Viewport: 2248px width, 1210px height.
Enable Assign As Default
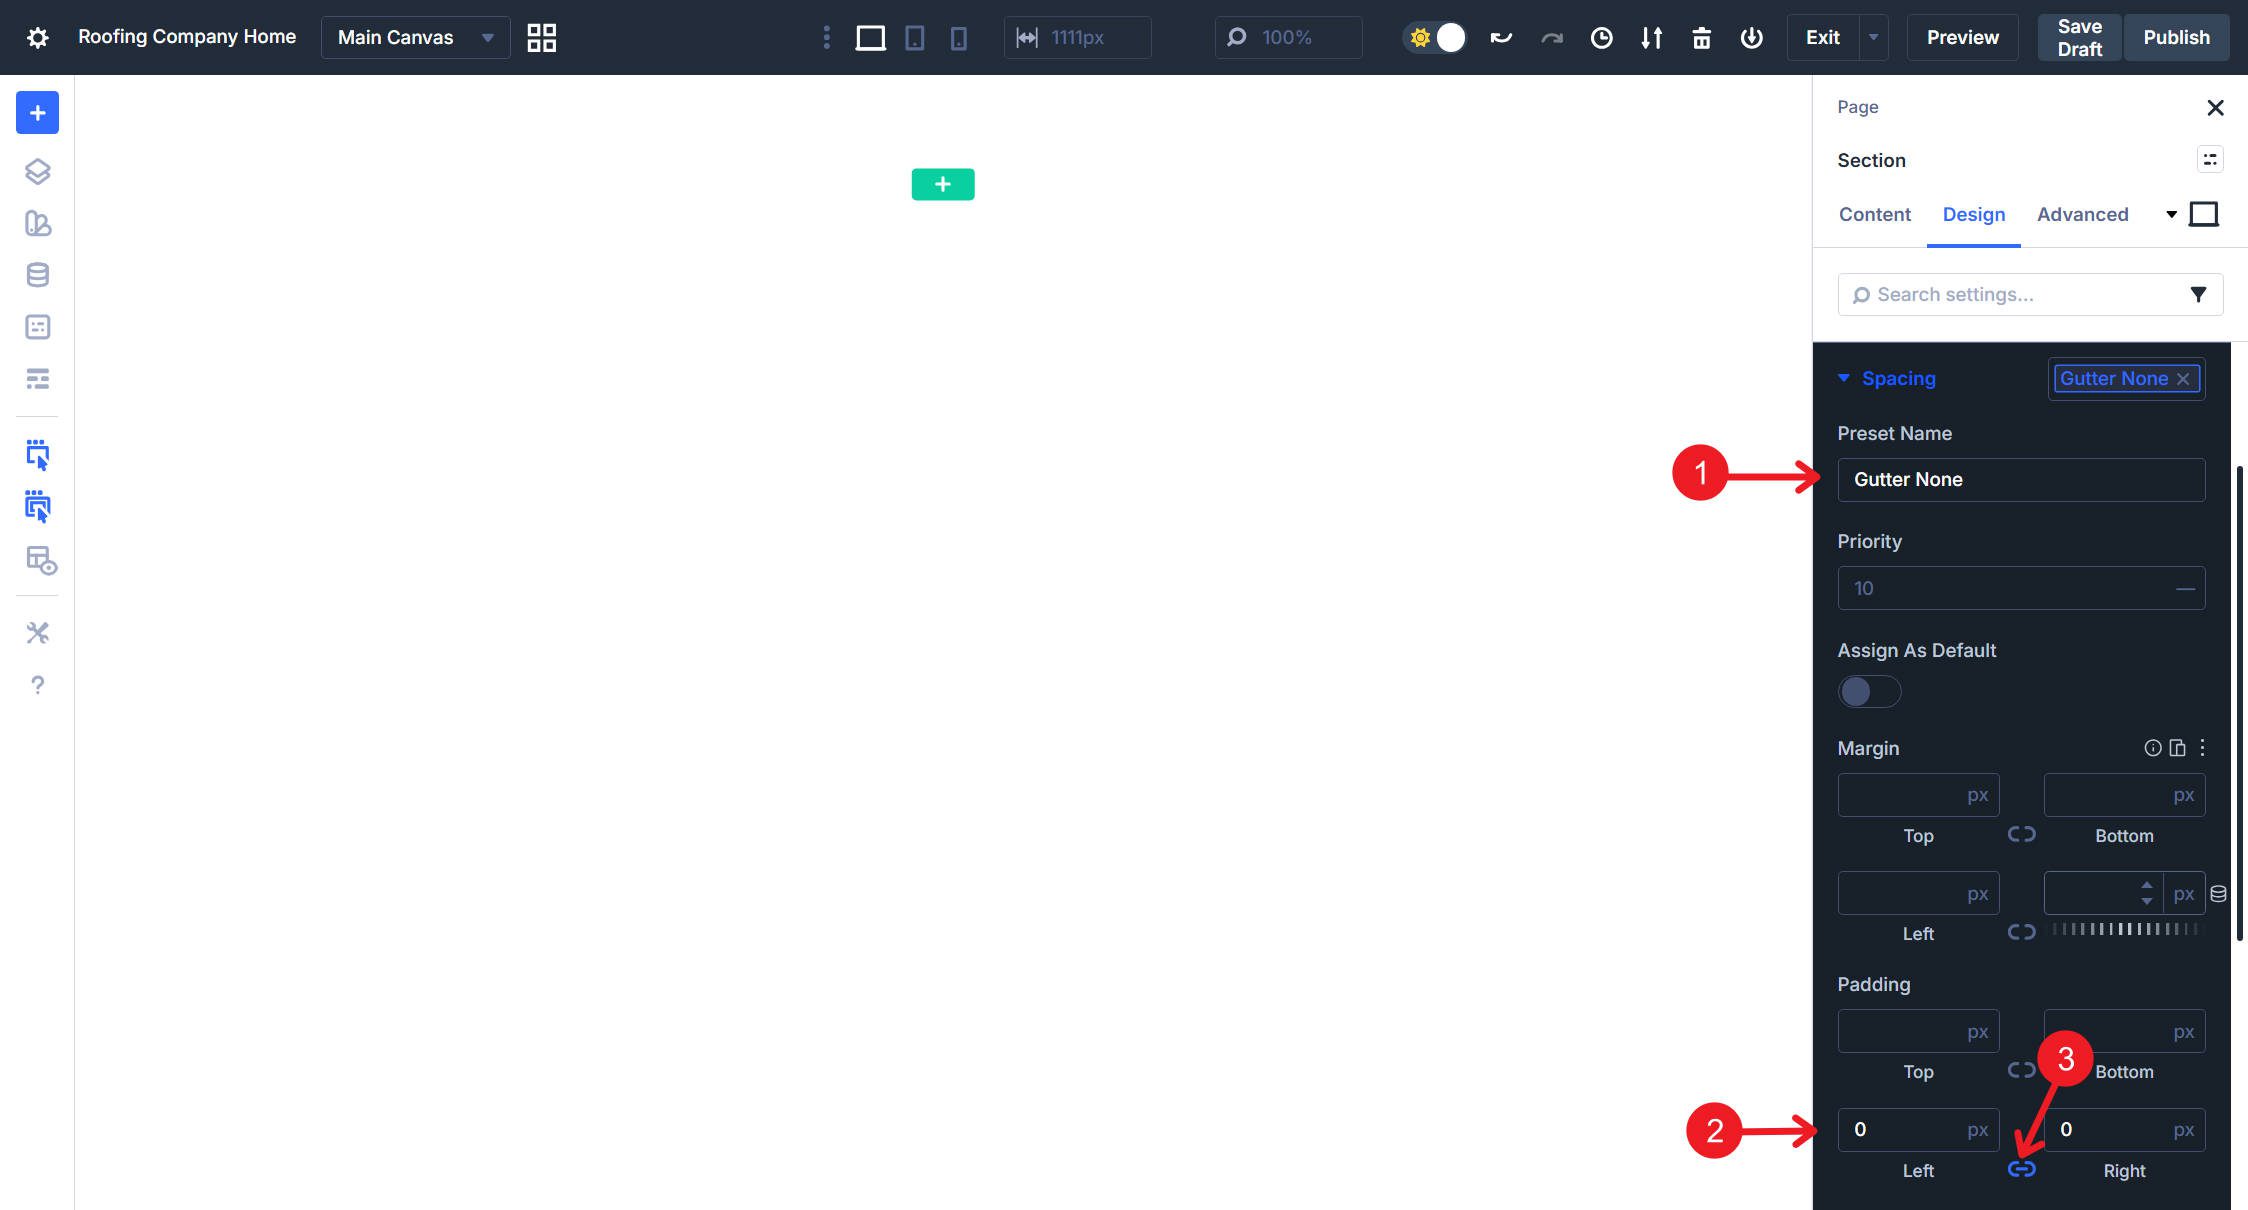(x=1869, y=691)
